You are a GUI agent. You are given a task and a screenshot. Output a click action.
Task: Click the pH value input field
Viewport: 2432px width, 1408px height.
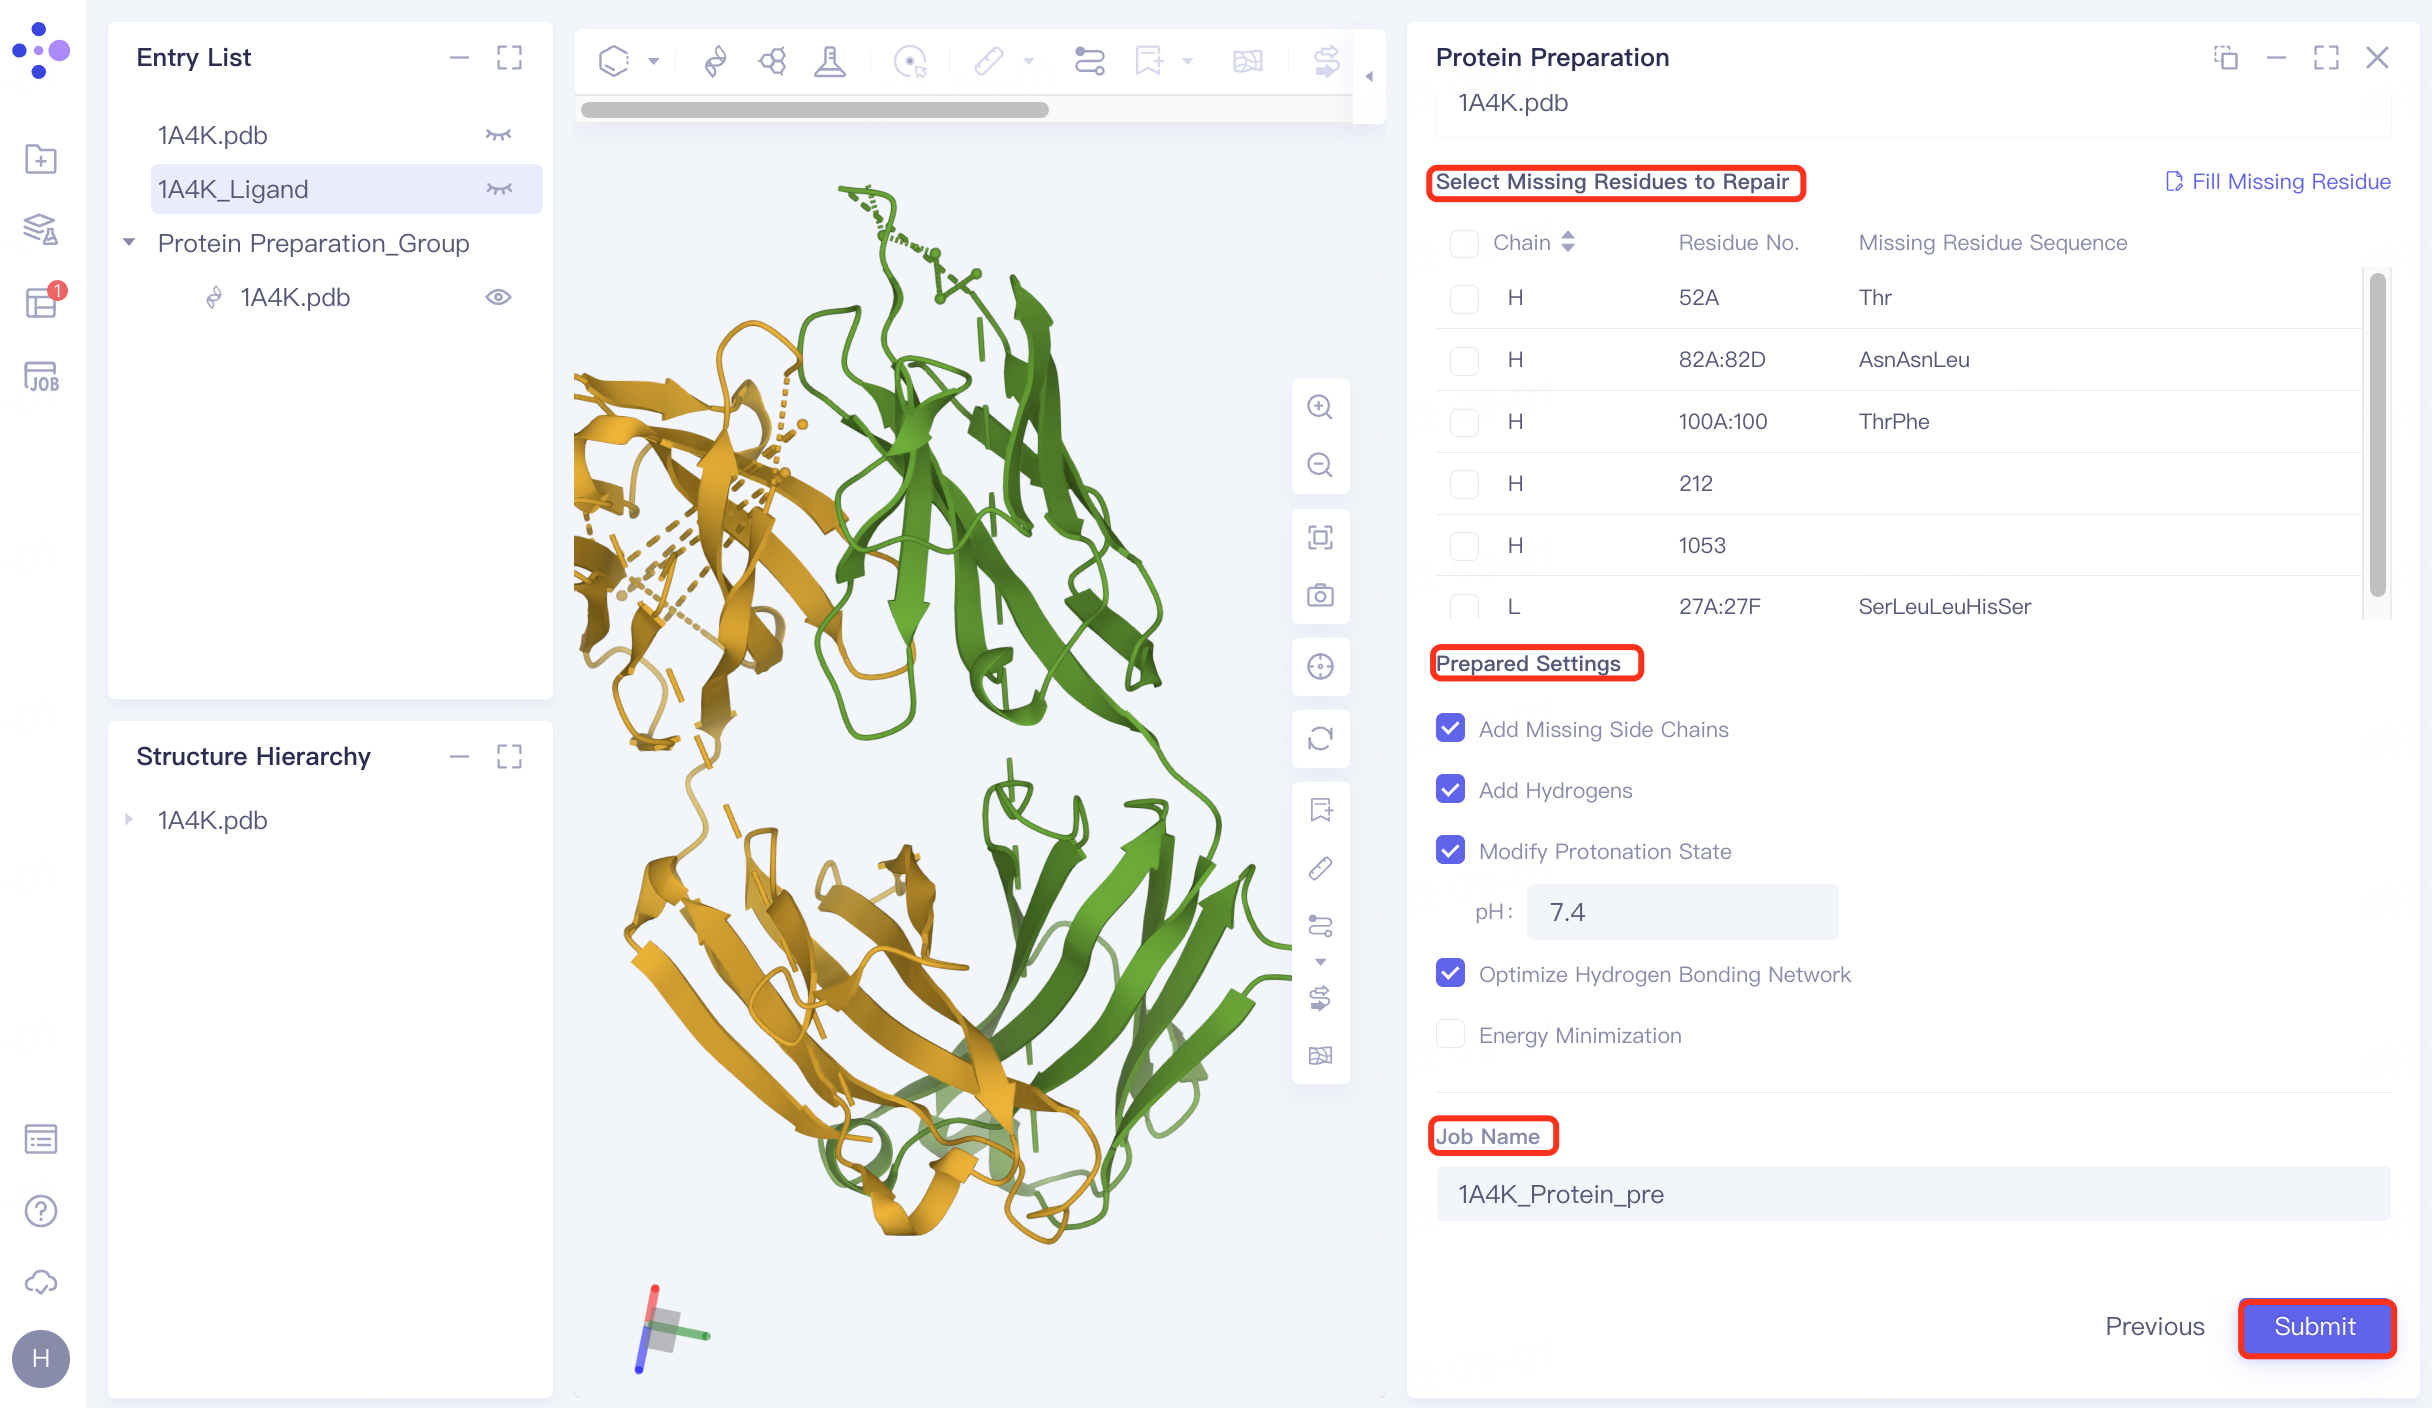pos(1682,912)
